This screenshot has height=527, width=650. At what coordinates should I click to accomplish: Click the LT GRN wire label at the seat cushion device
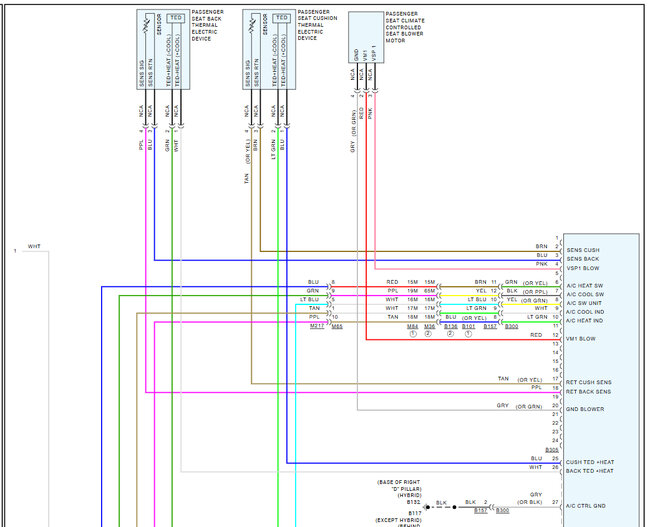click(273, 150)
